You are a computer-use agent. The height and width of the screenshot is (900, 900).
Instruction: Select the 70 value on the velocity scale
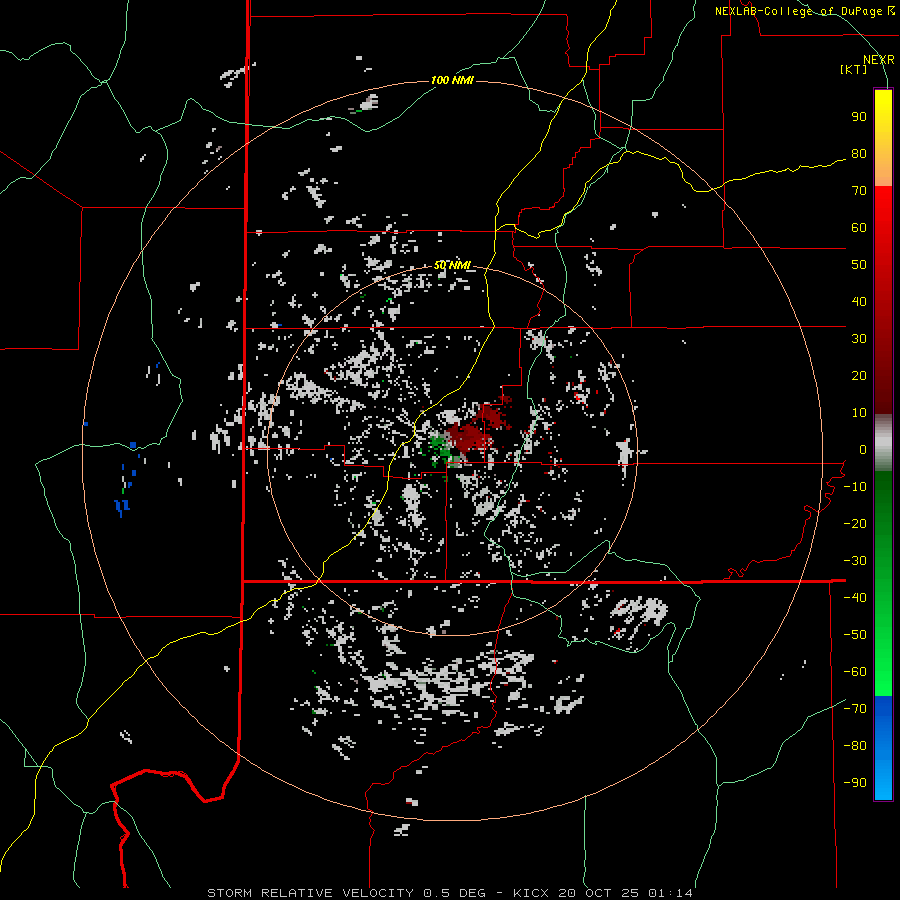pos(859,191)
